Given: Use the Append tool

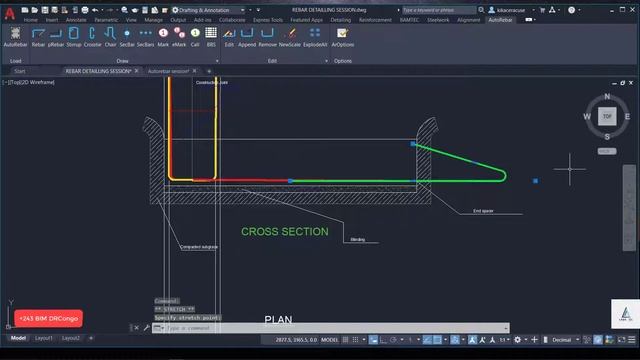Looking at the screenshot, I should click(x=247, y=37).
